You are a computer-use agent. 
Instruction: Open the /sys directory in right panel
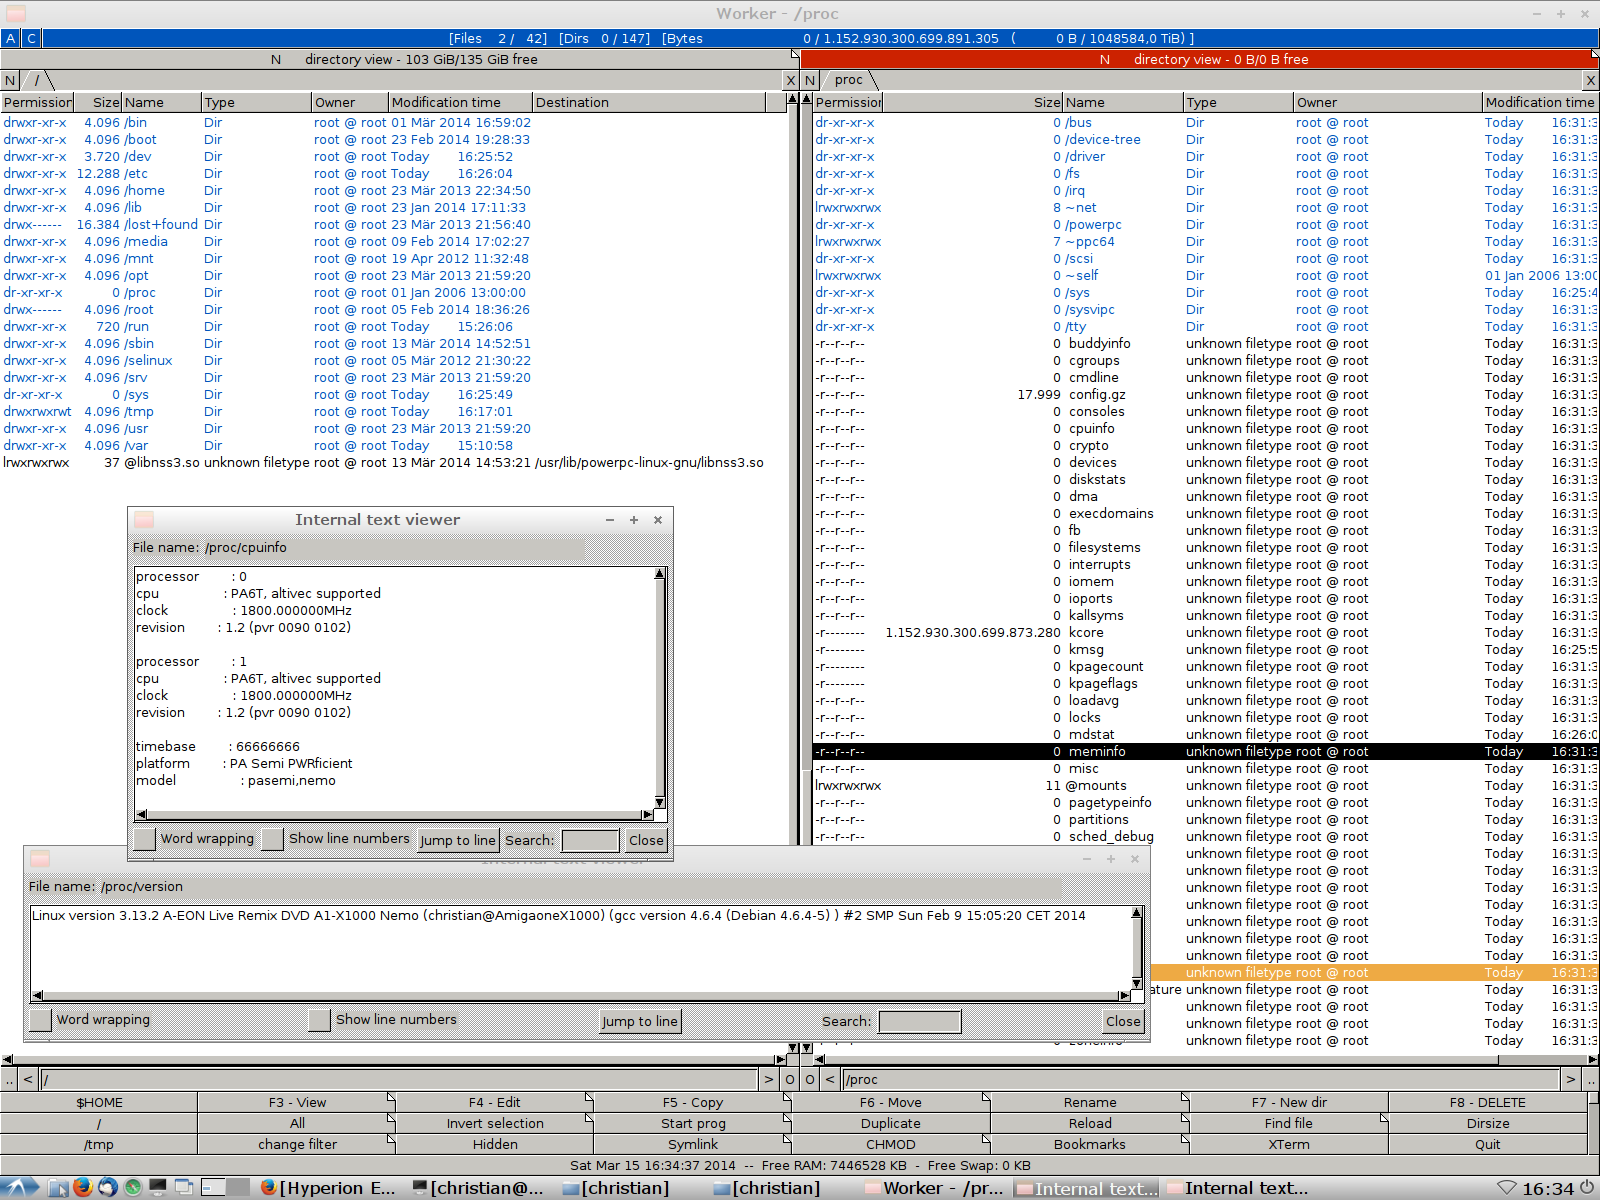[x=1077, y=293]
